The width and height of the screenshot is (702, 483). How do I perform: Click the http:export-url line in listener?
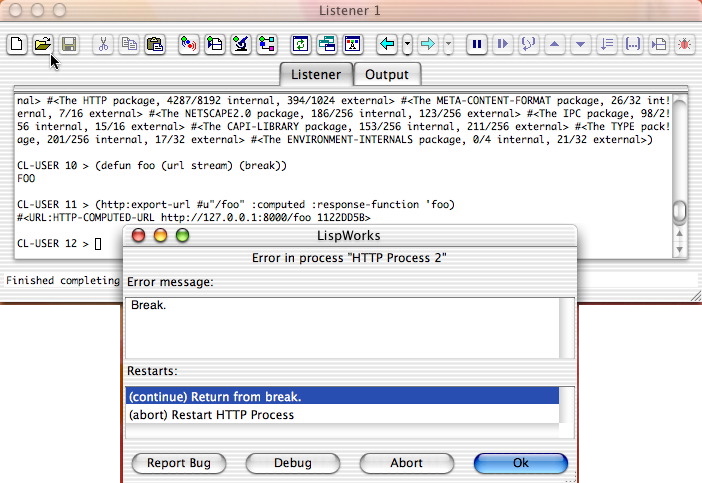tap(236, 205)
